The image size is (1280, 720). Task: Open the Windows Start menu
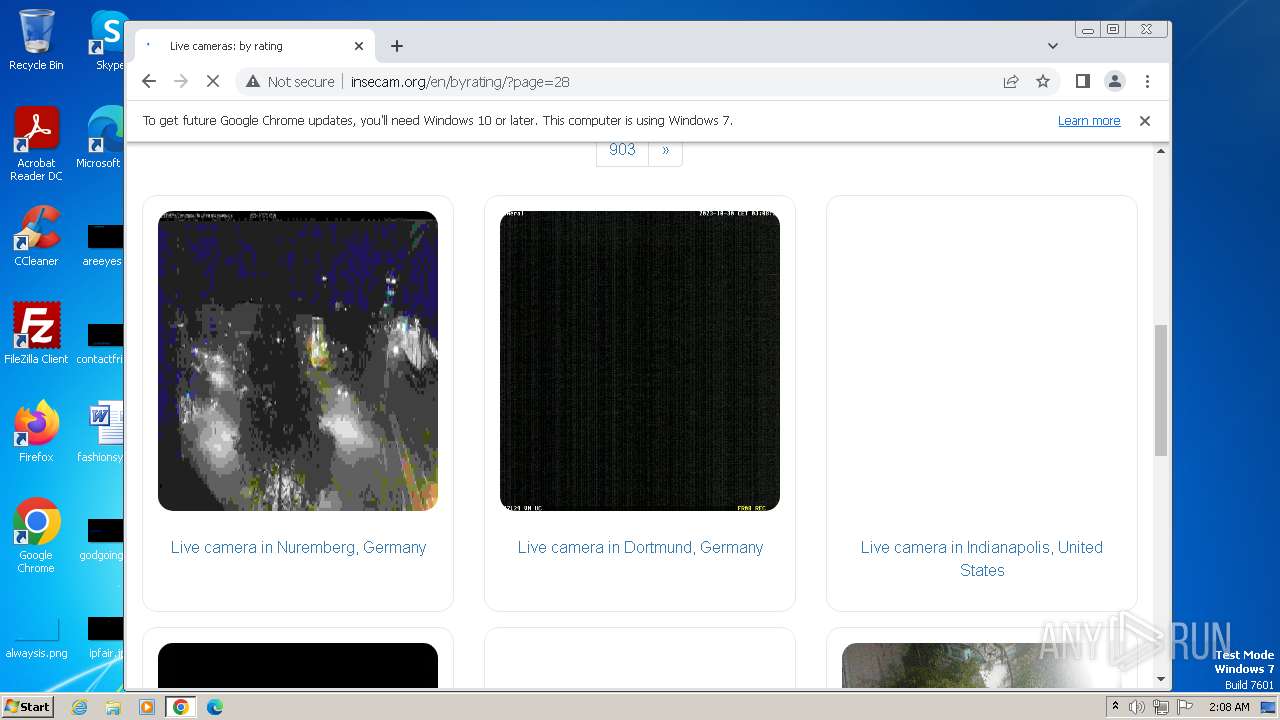tap(27, 706)
